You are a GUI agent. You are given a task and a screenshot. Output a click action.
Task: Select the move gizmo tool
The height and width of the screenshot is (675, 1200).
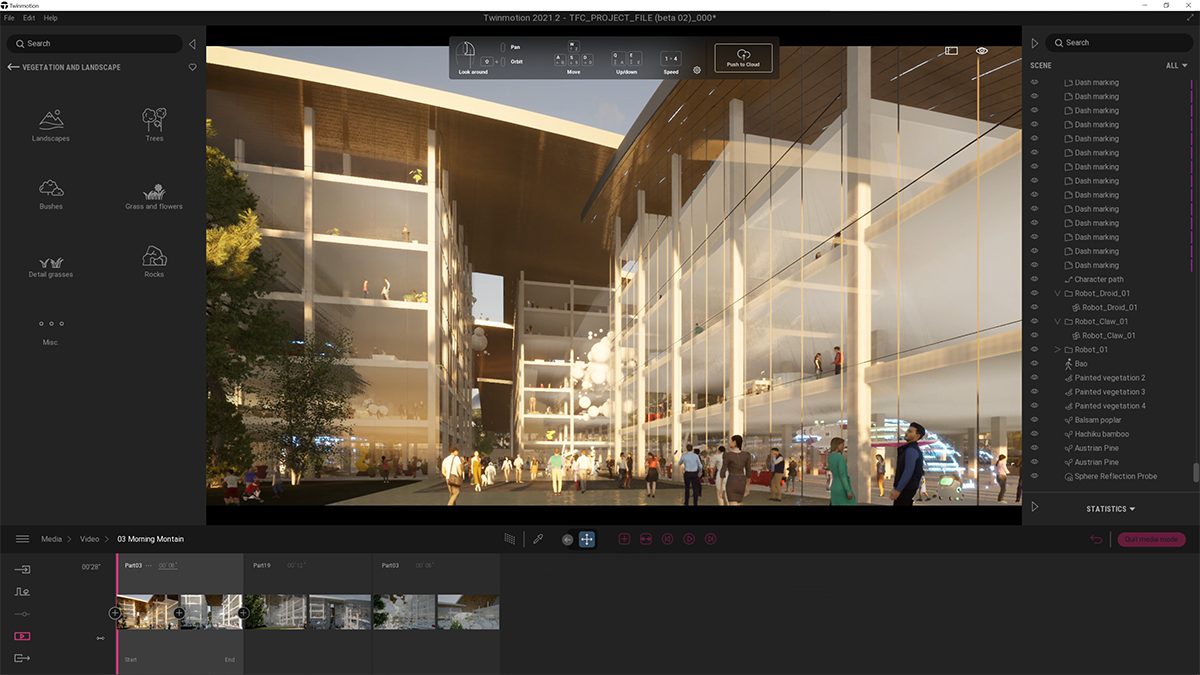coord(587,539)
